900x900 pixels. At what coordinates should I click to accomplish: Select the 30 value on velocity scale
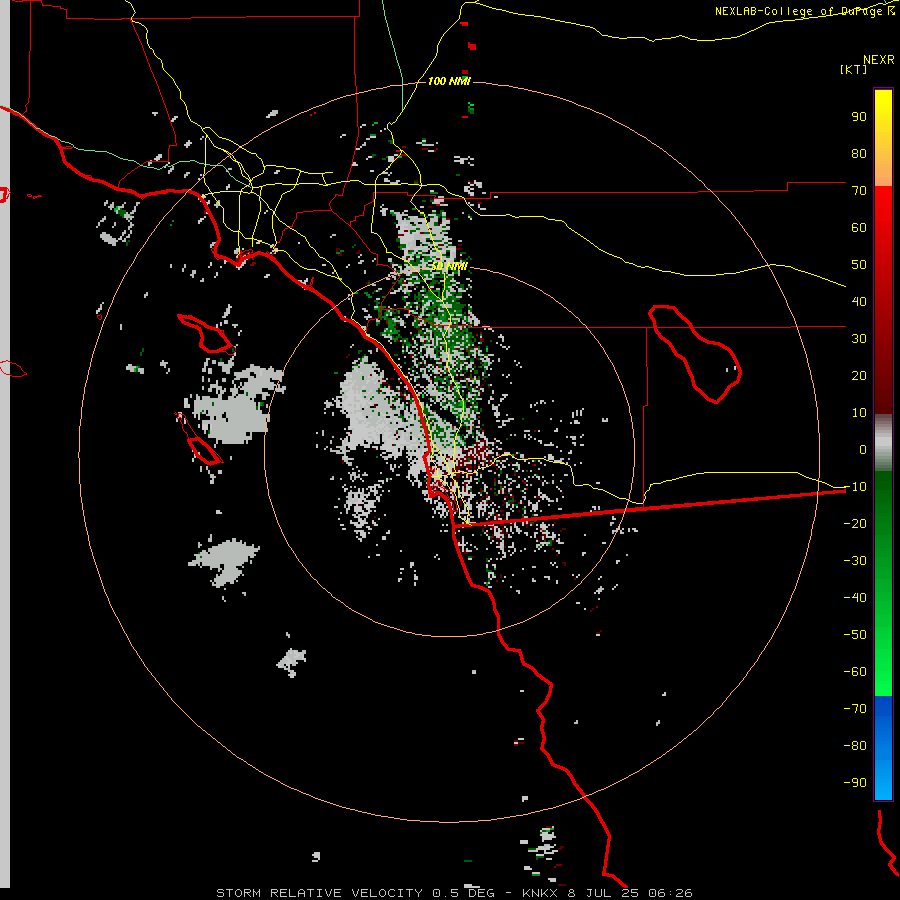click(x=859, y=339)
